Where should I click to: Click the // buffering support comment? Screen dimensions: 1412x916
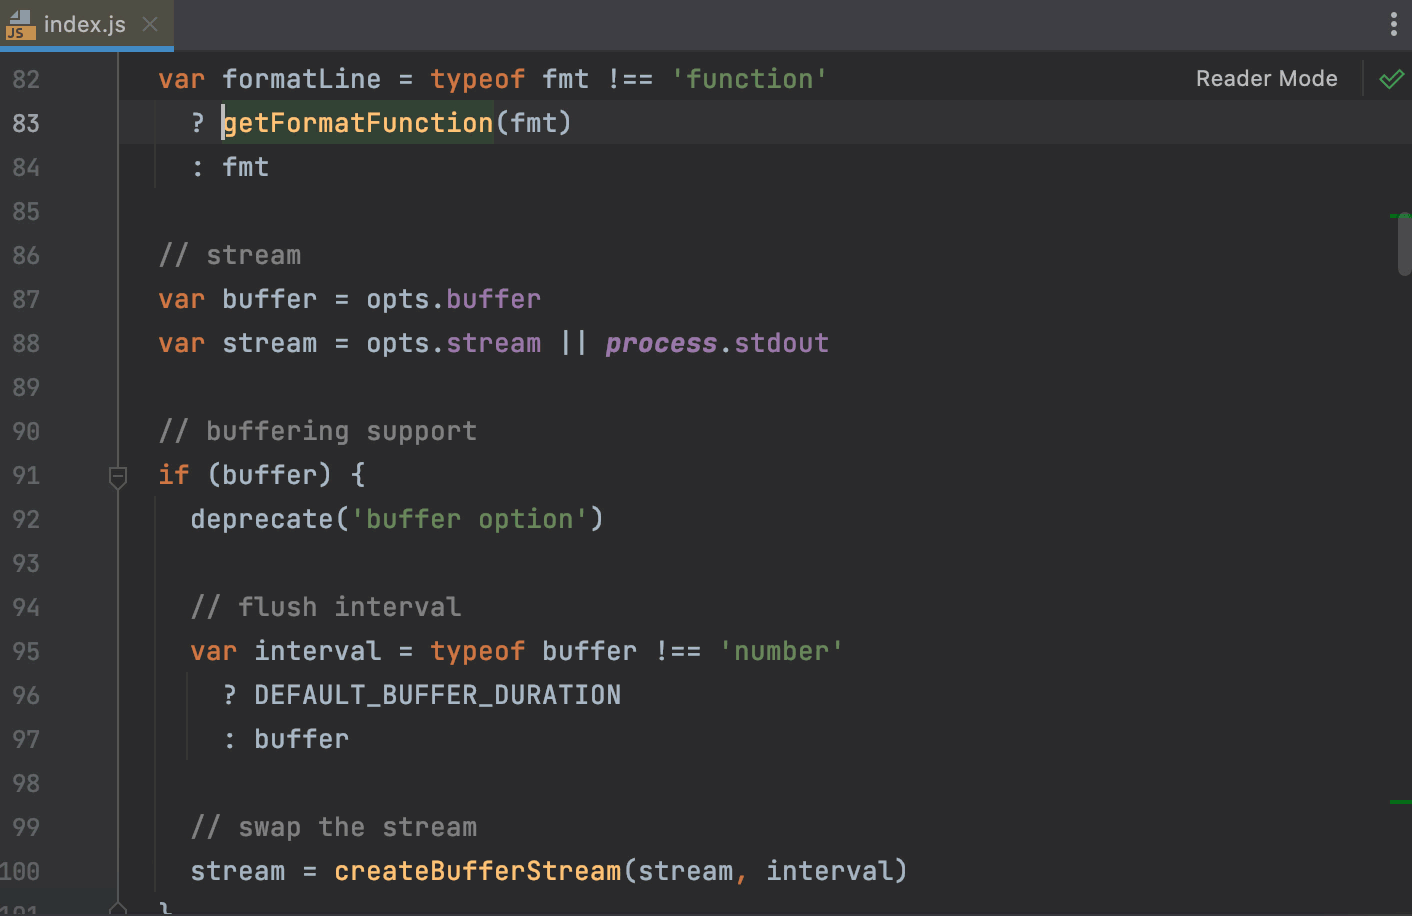[317, 431]
